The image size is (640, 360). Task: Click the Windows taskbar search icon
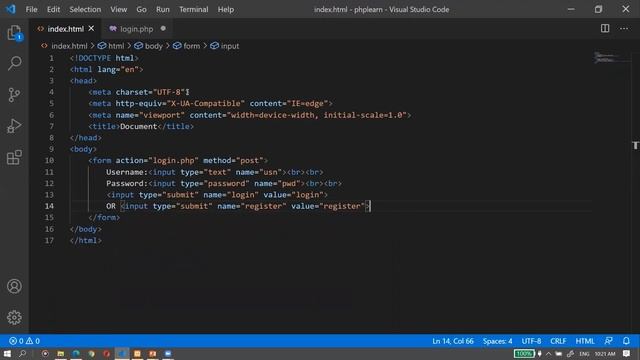23,353
